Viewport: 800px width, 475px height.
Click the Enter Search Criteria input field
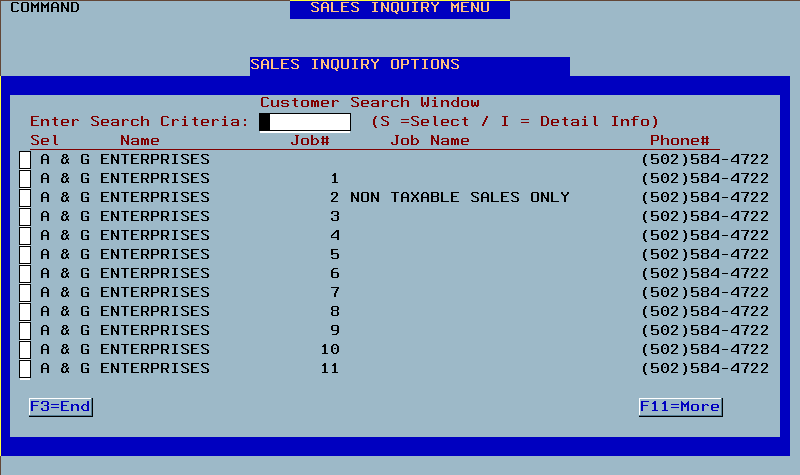[305, 122]
